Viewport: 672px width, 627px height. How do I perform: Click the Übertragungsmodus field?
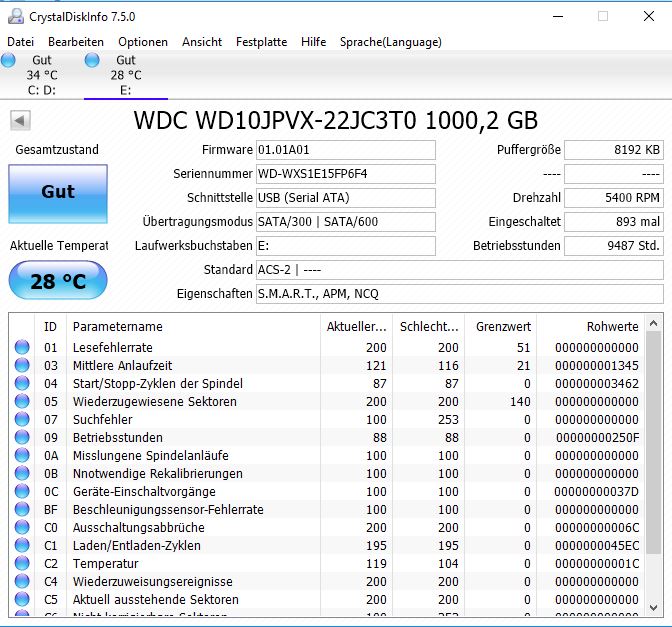[346, 222]
